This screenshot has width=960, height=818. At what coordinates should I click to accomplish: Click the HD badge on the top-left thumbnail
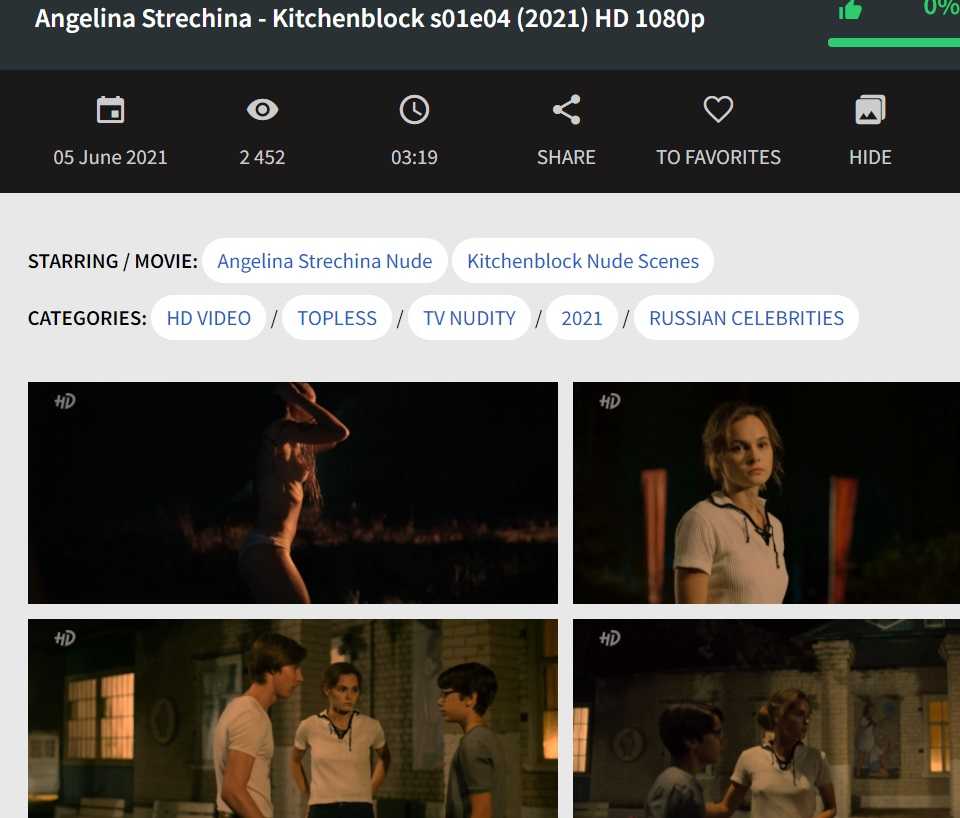tap(65, 402)
